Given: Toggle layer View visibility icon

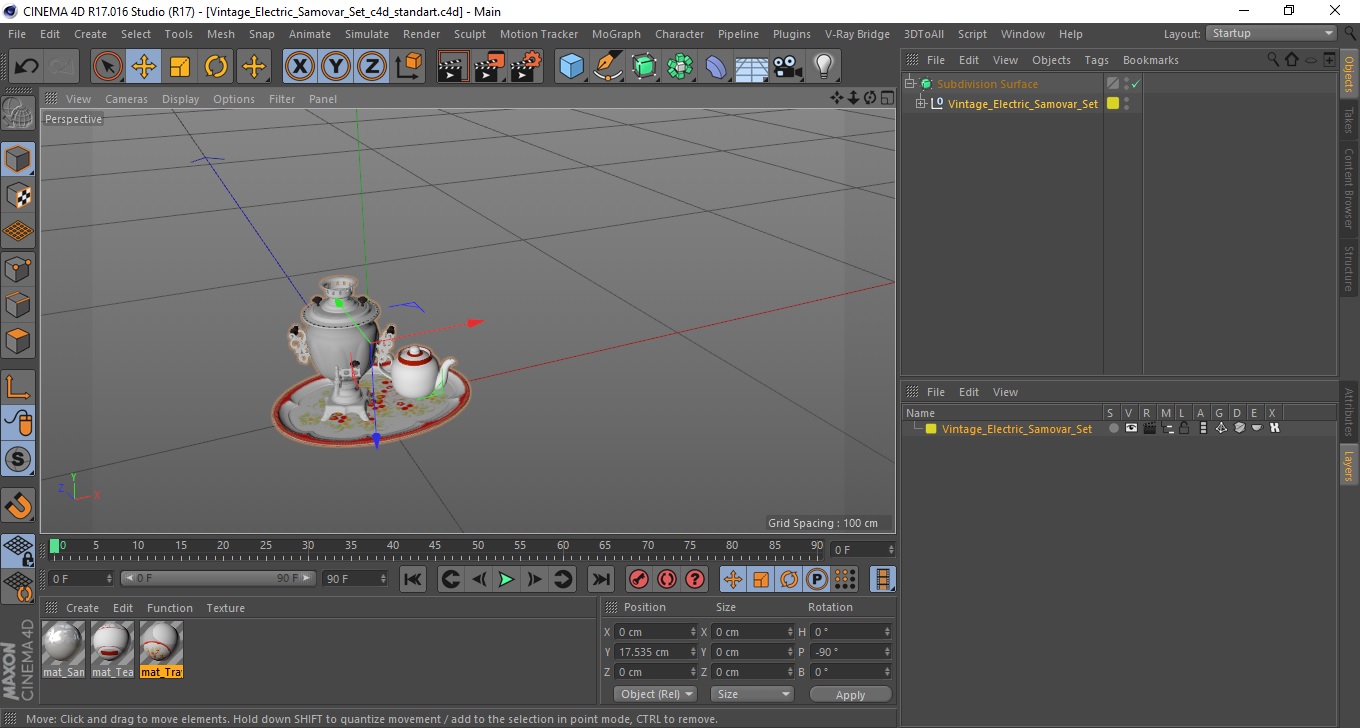Looking at the screenshot, I should click(1131, 428).
